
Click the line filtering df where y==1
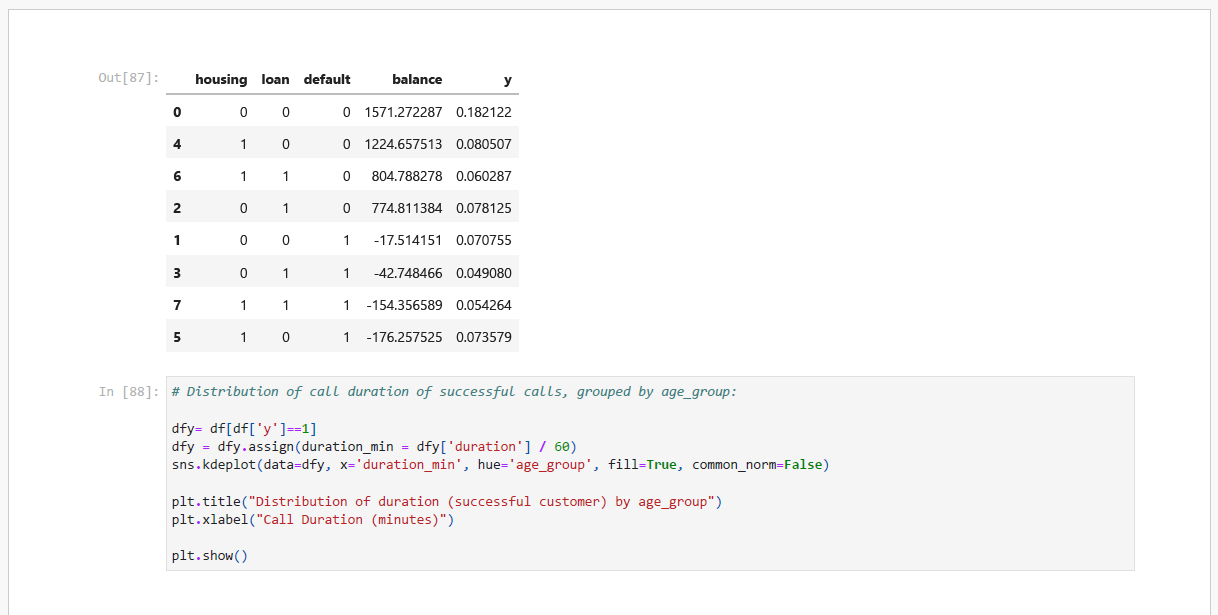[244, 428]
